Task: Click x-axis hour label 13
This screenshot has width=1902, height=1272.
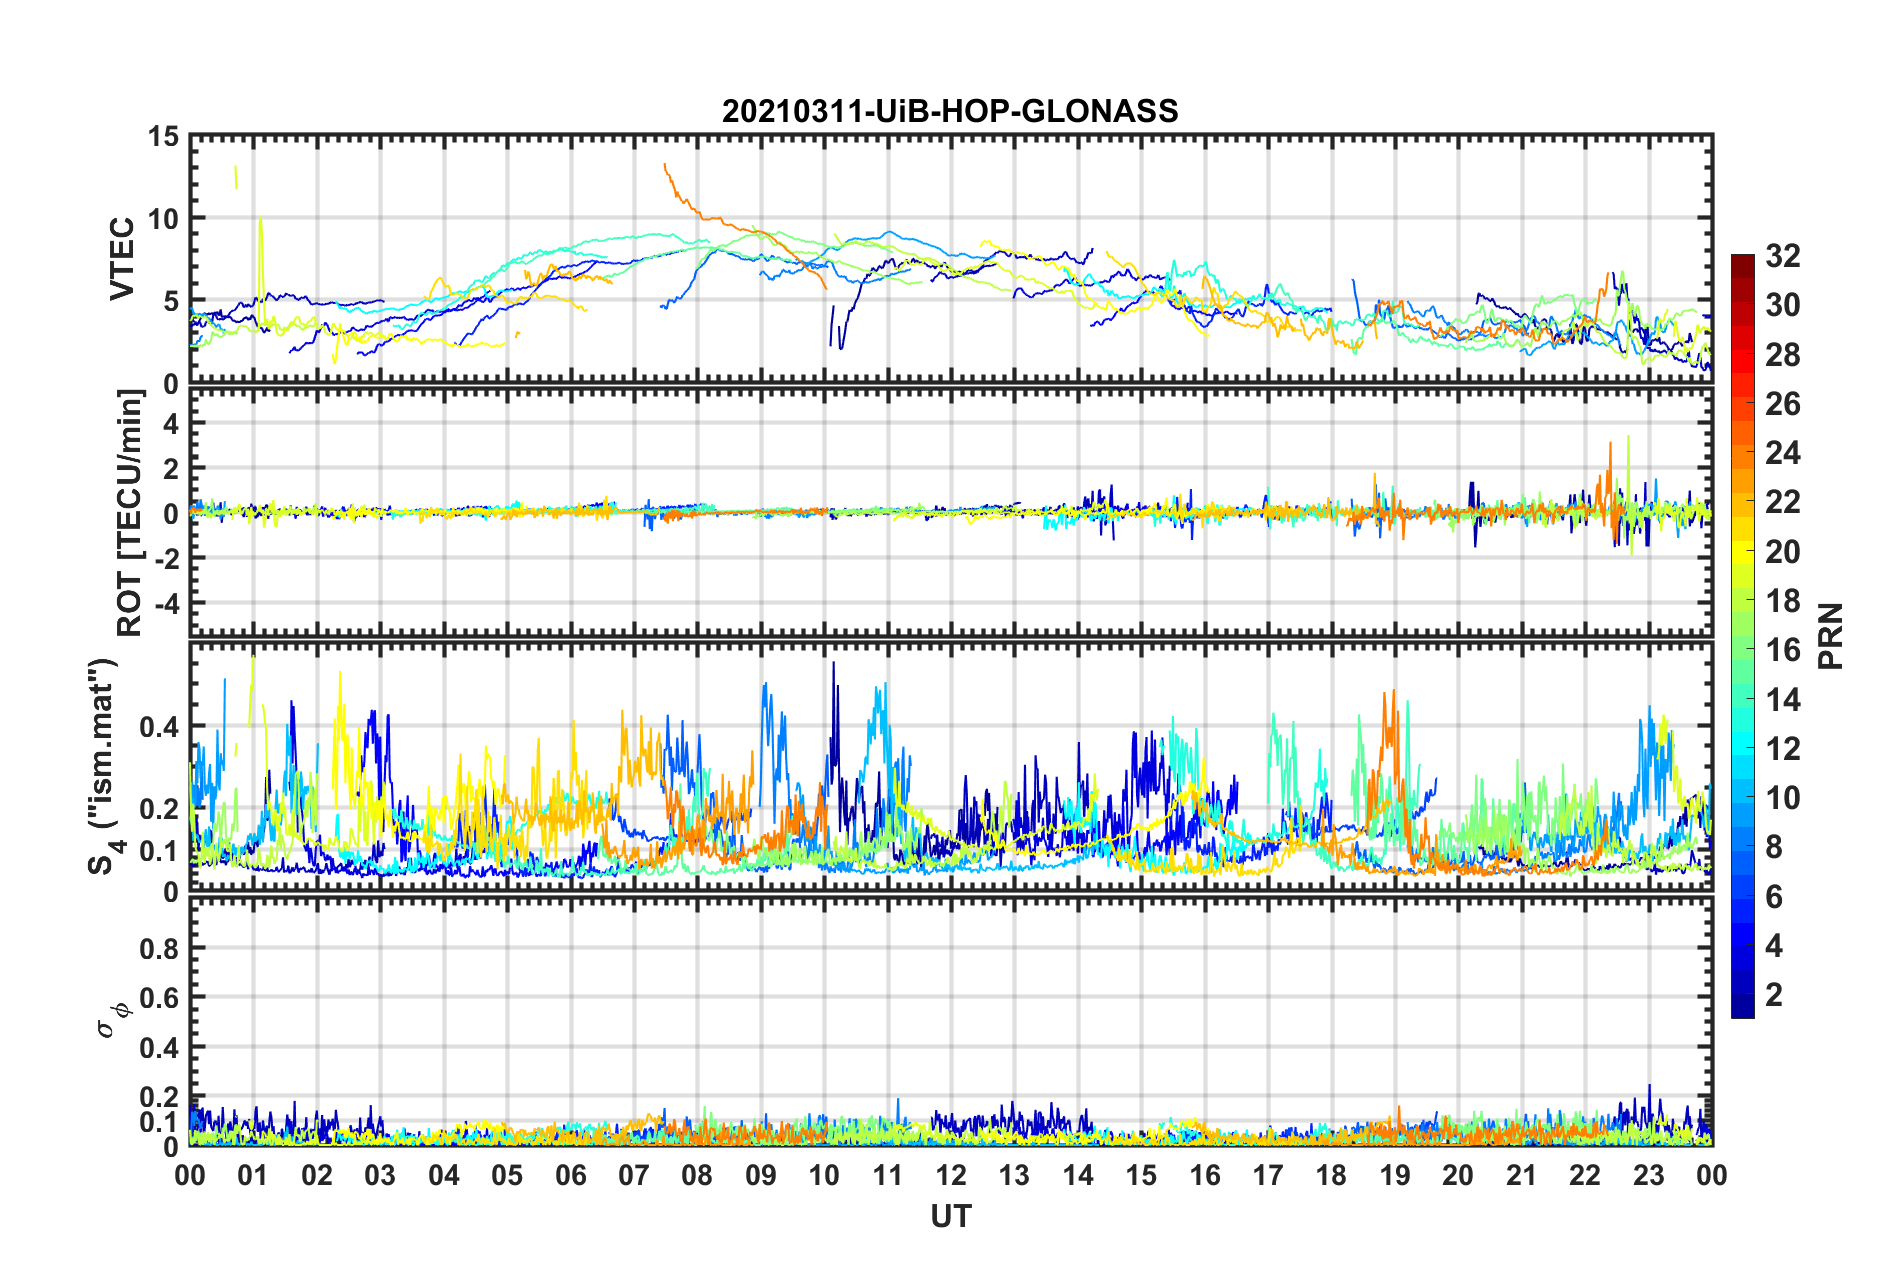Action: [1014, 1175]
